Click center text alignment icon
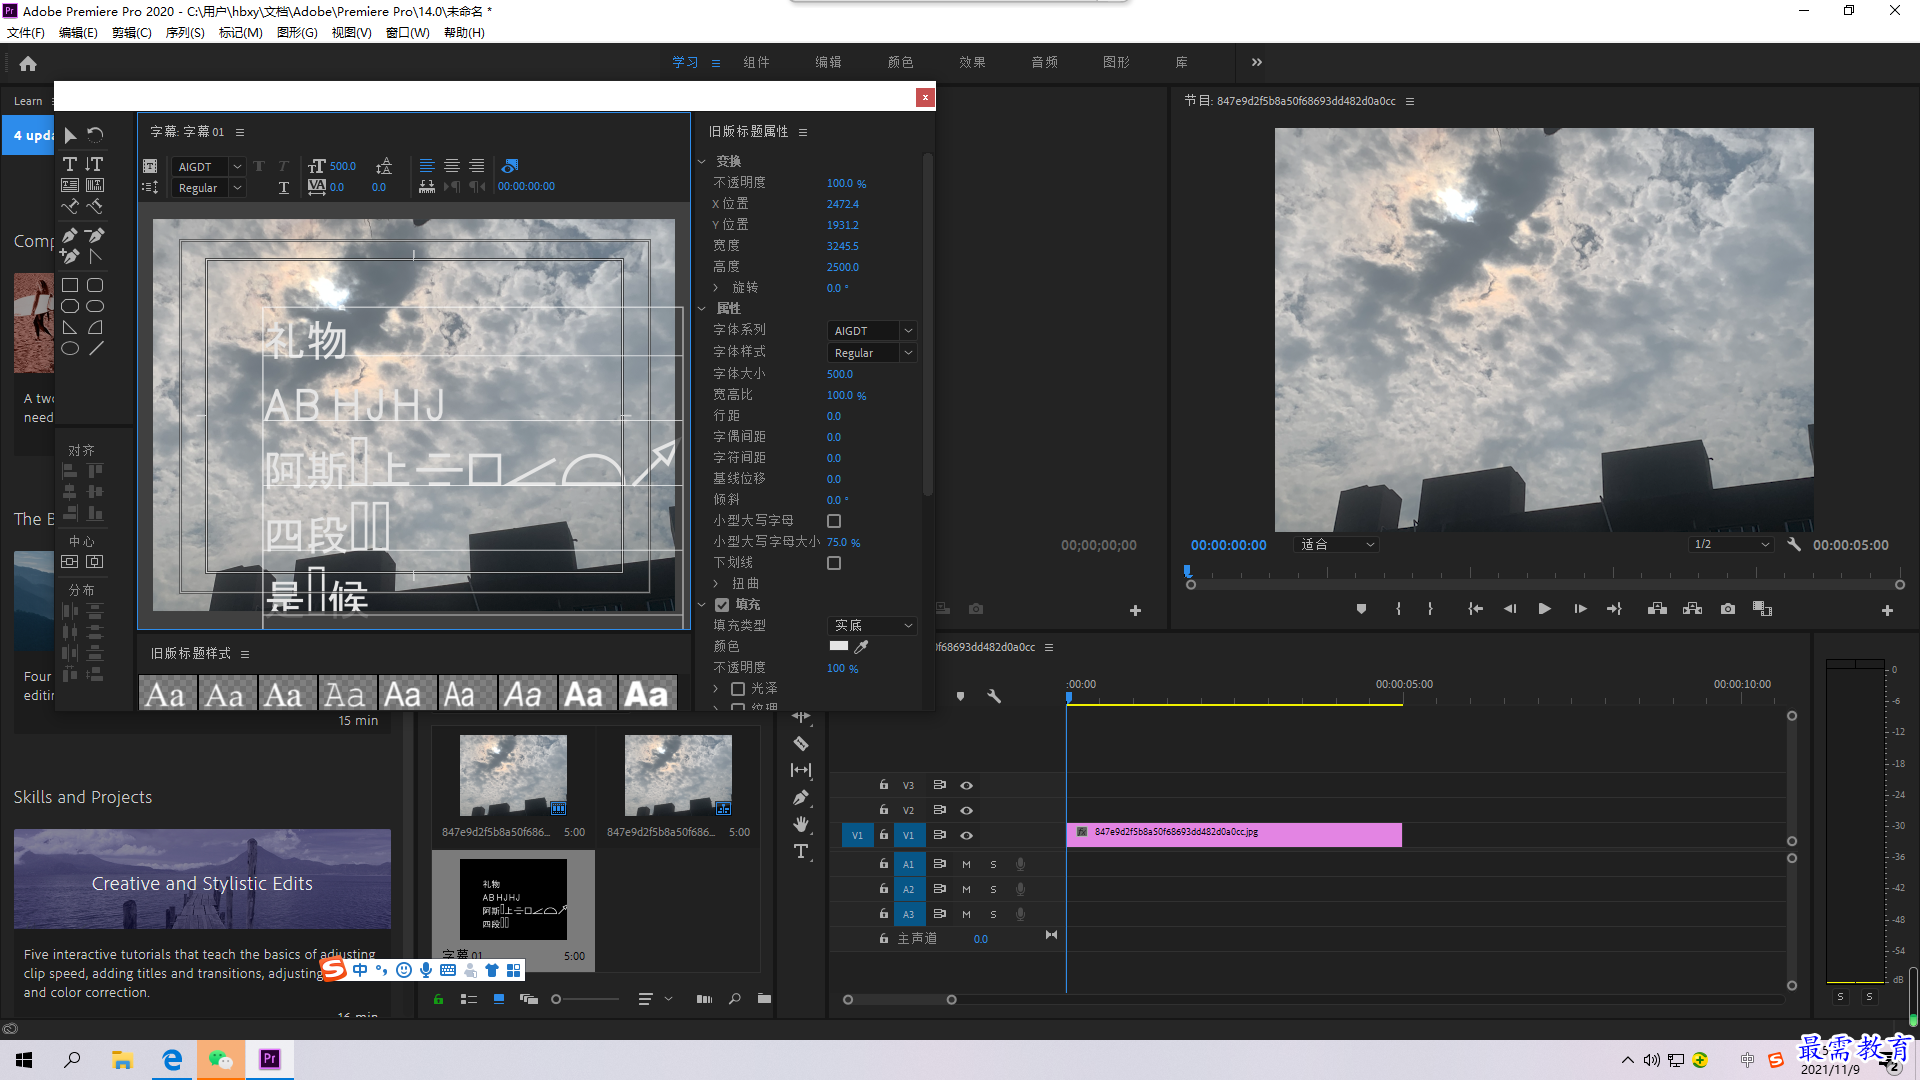Image resolution: width=1920 pixels, height=1080 pixels. coord(452,166)
